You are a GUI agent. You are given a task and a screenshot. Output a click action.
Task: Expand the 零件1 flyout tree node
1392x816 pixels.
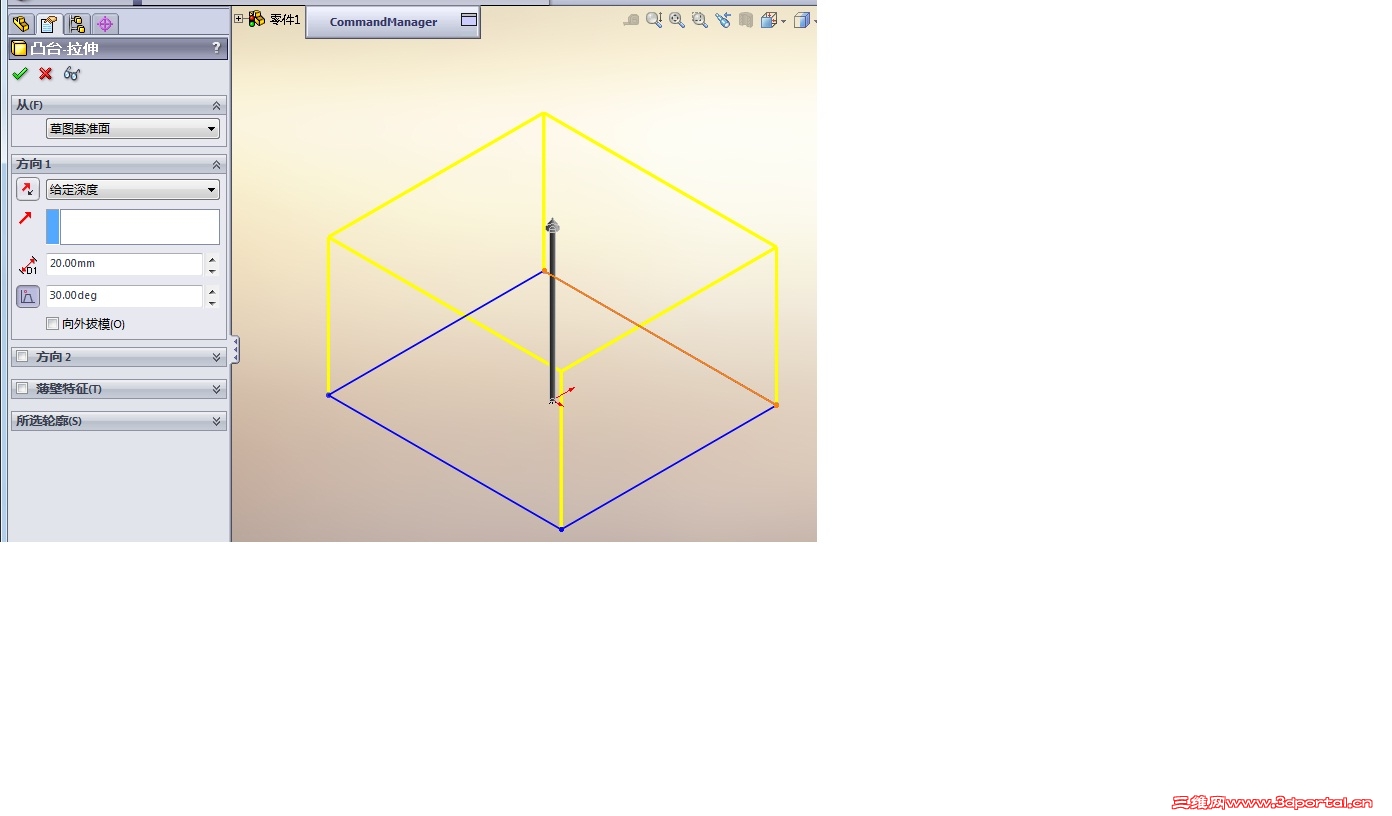pos(239,19)
